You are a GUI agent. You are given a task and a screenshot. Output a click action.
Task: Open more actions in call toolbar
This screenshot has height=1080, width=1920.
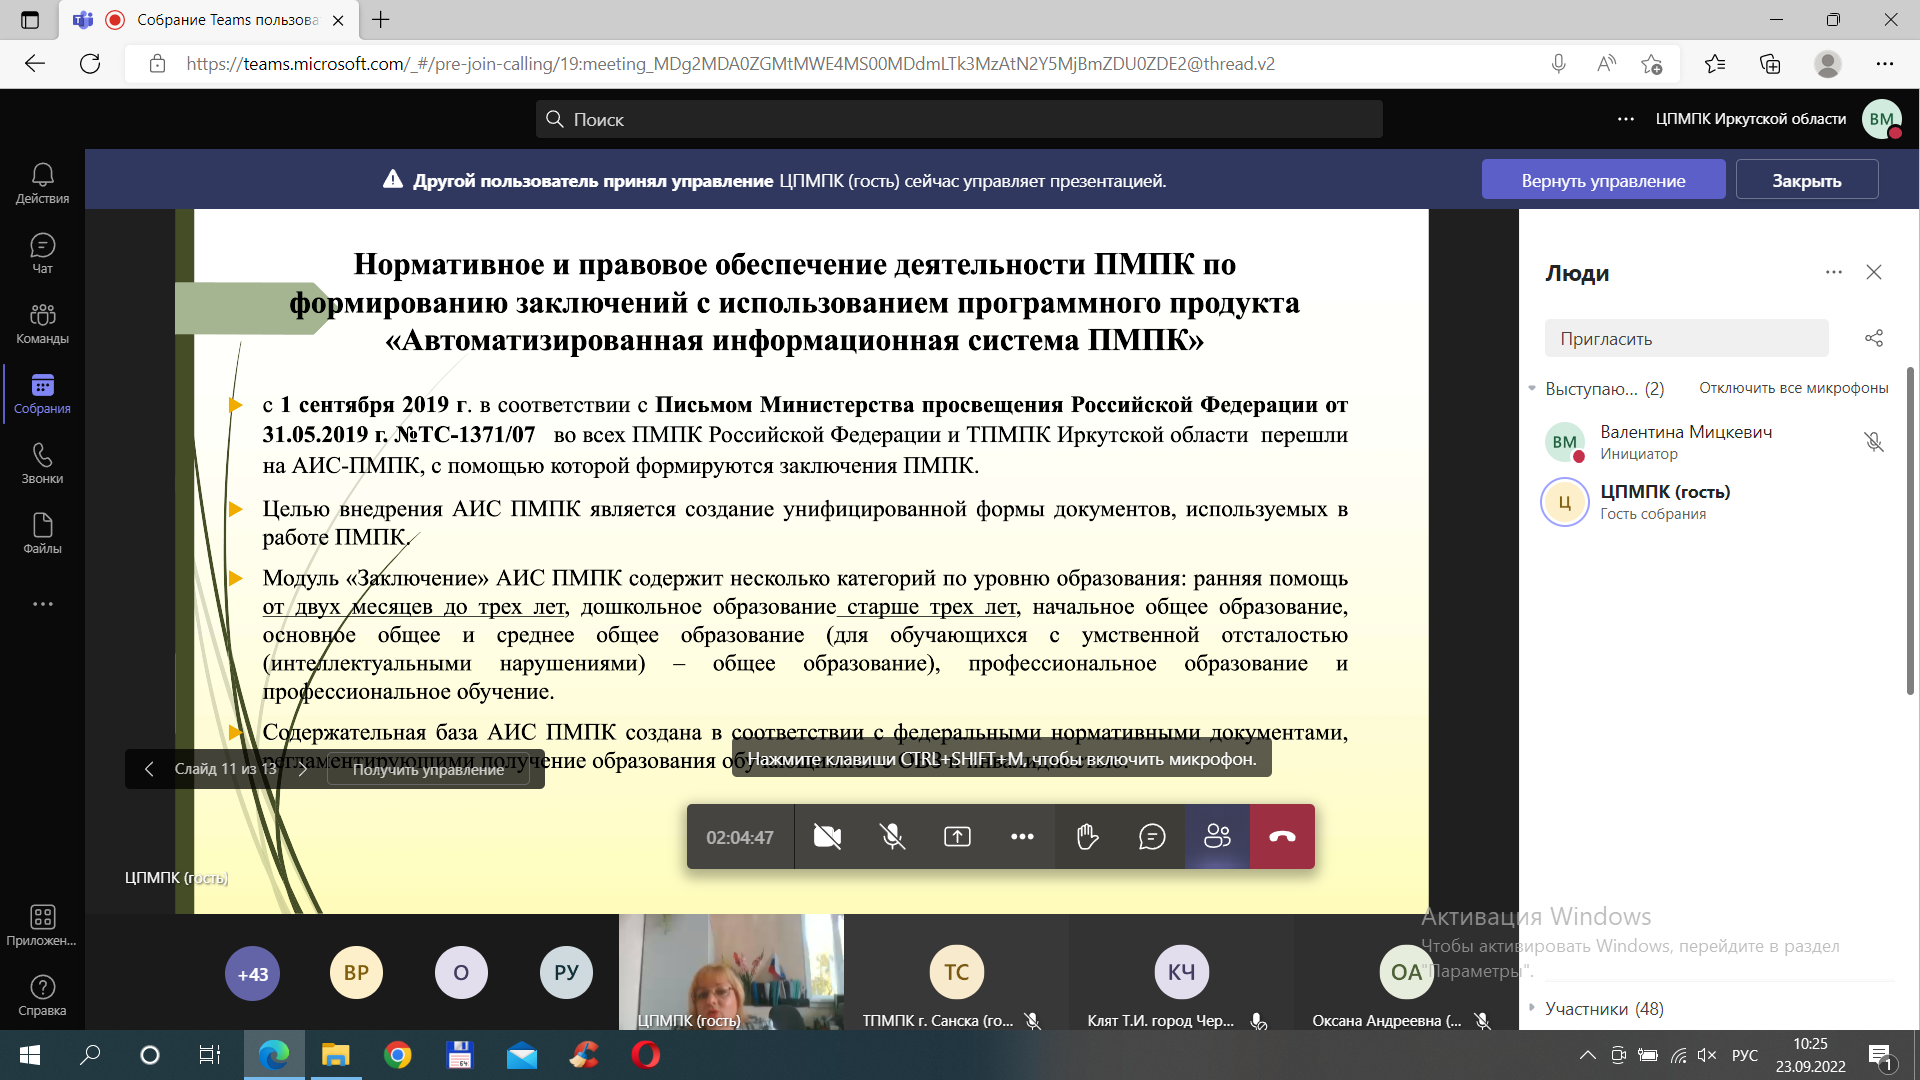1022,837
